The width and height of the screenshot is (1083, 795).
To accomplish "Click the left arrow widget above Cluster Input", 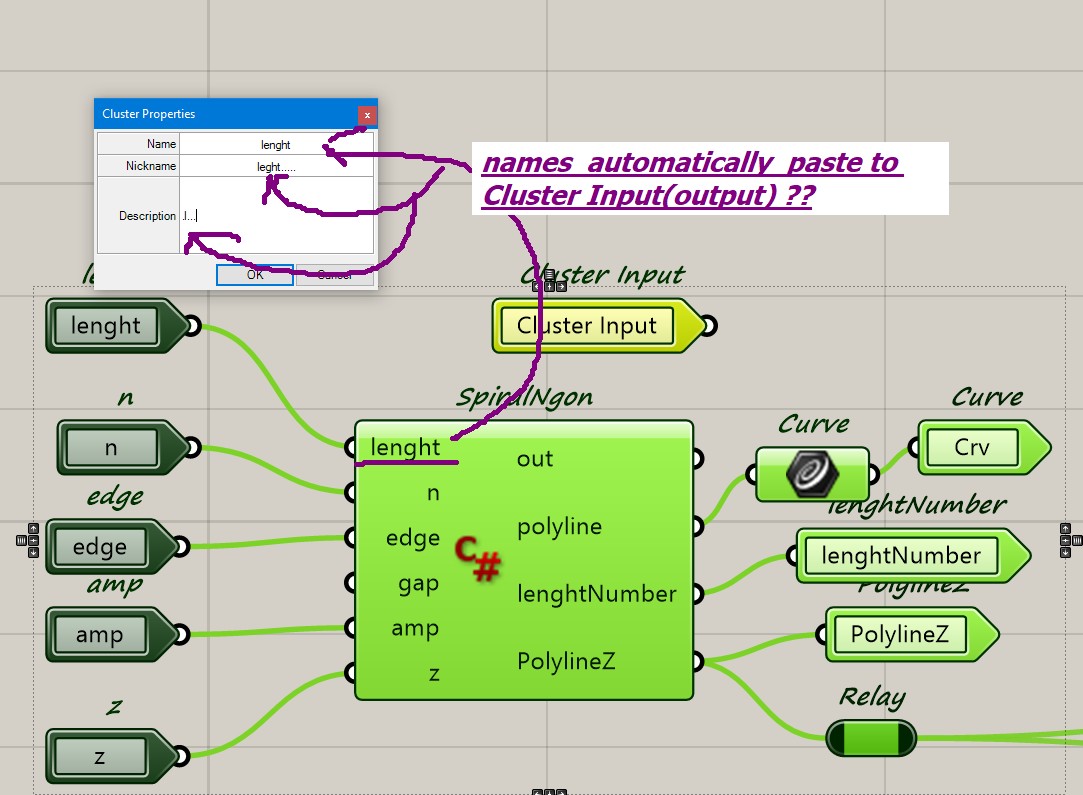I will pos(537,286).
